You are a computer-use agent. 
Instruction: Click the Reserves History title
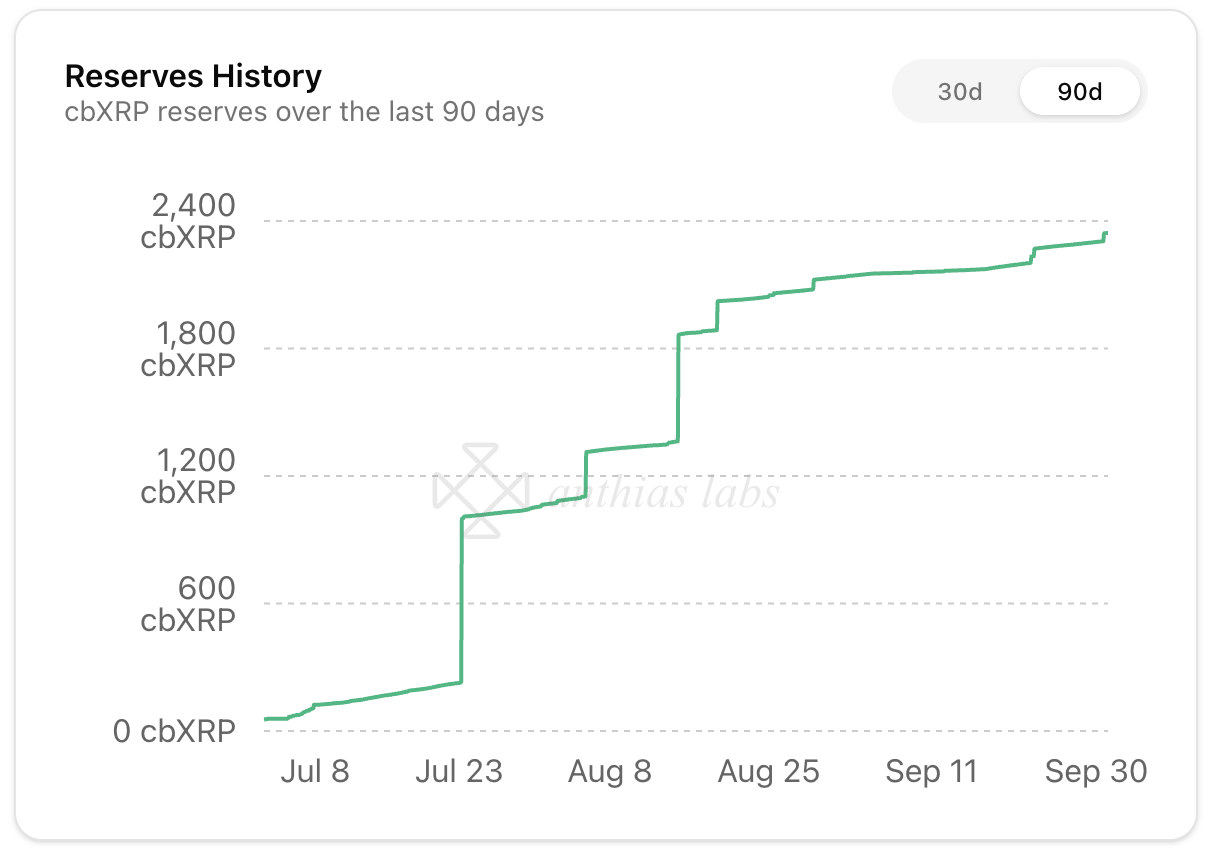pos(193,76)
